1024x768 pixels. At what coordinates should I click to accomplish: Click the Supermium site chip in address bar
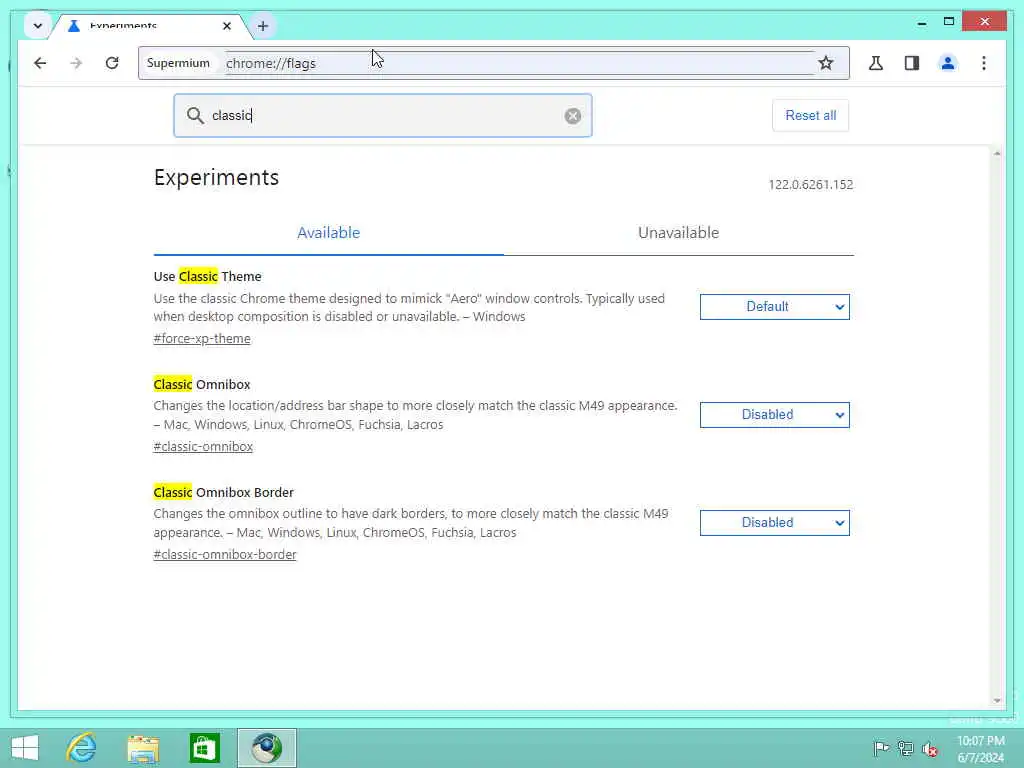tap(178, 63)
